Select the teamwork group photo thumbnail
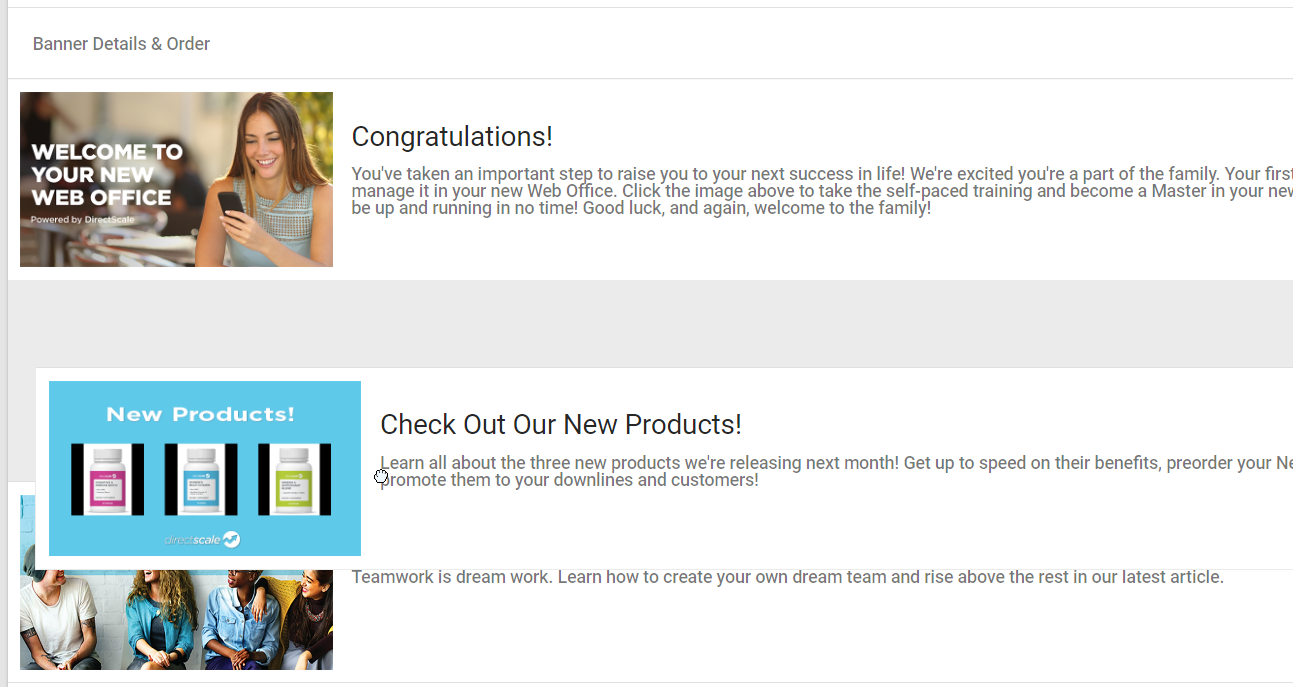The width and height of the screenshot is (1293, 687). coord(176,620)
